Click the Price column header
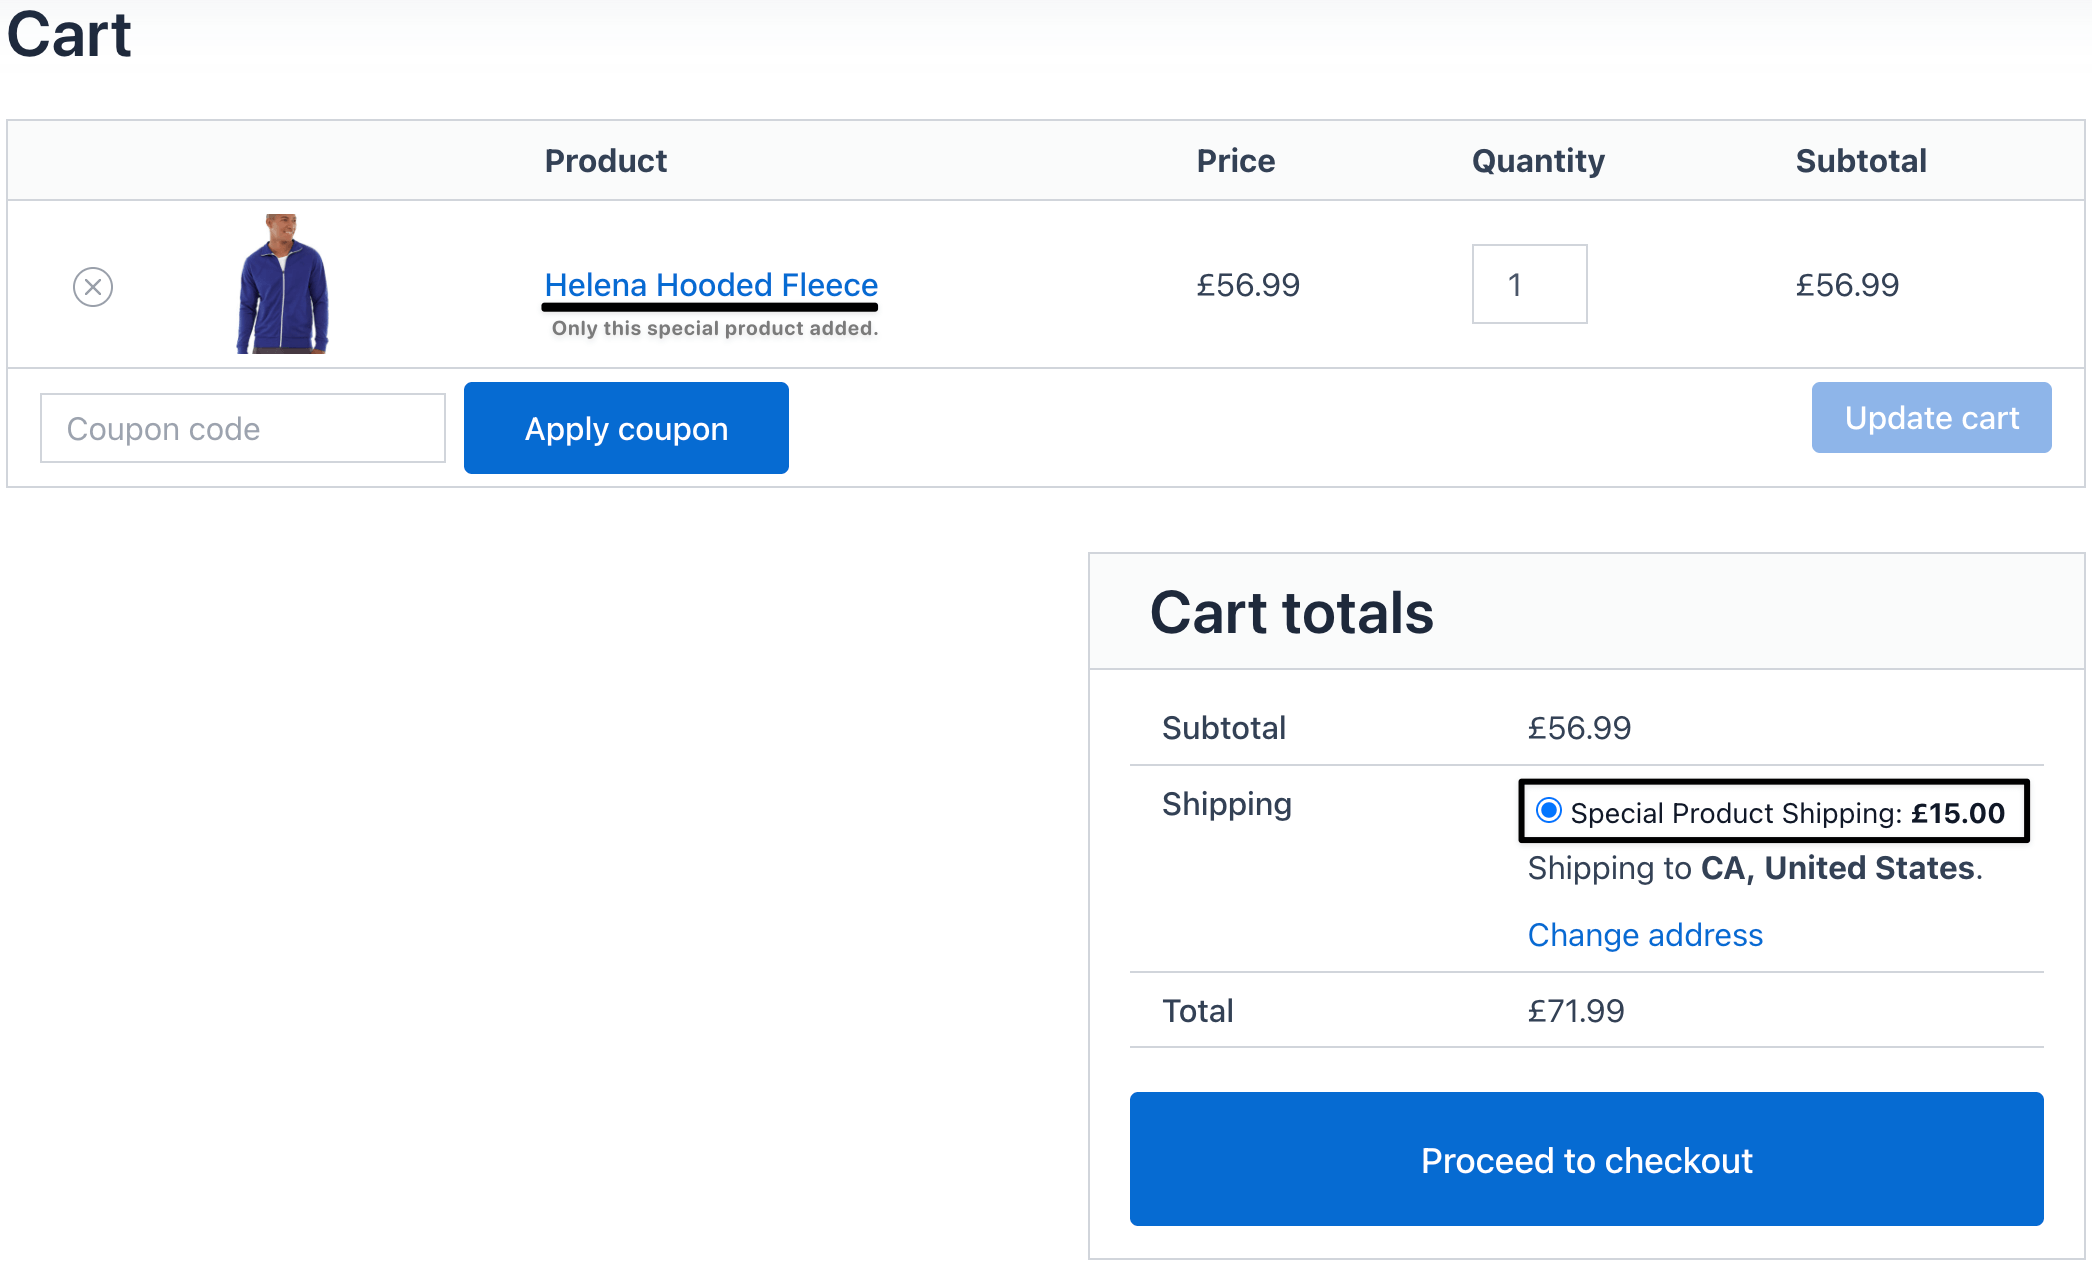The width and height of the screenshot is (2092, 1268). point(1236,161)
